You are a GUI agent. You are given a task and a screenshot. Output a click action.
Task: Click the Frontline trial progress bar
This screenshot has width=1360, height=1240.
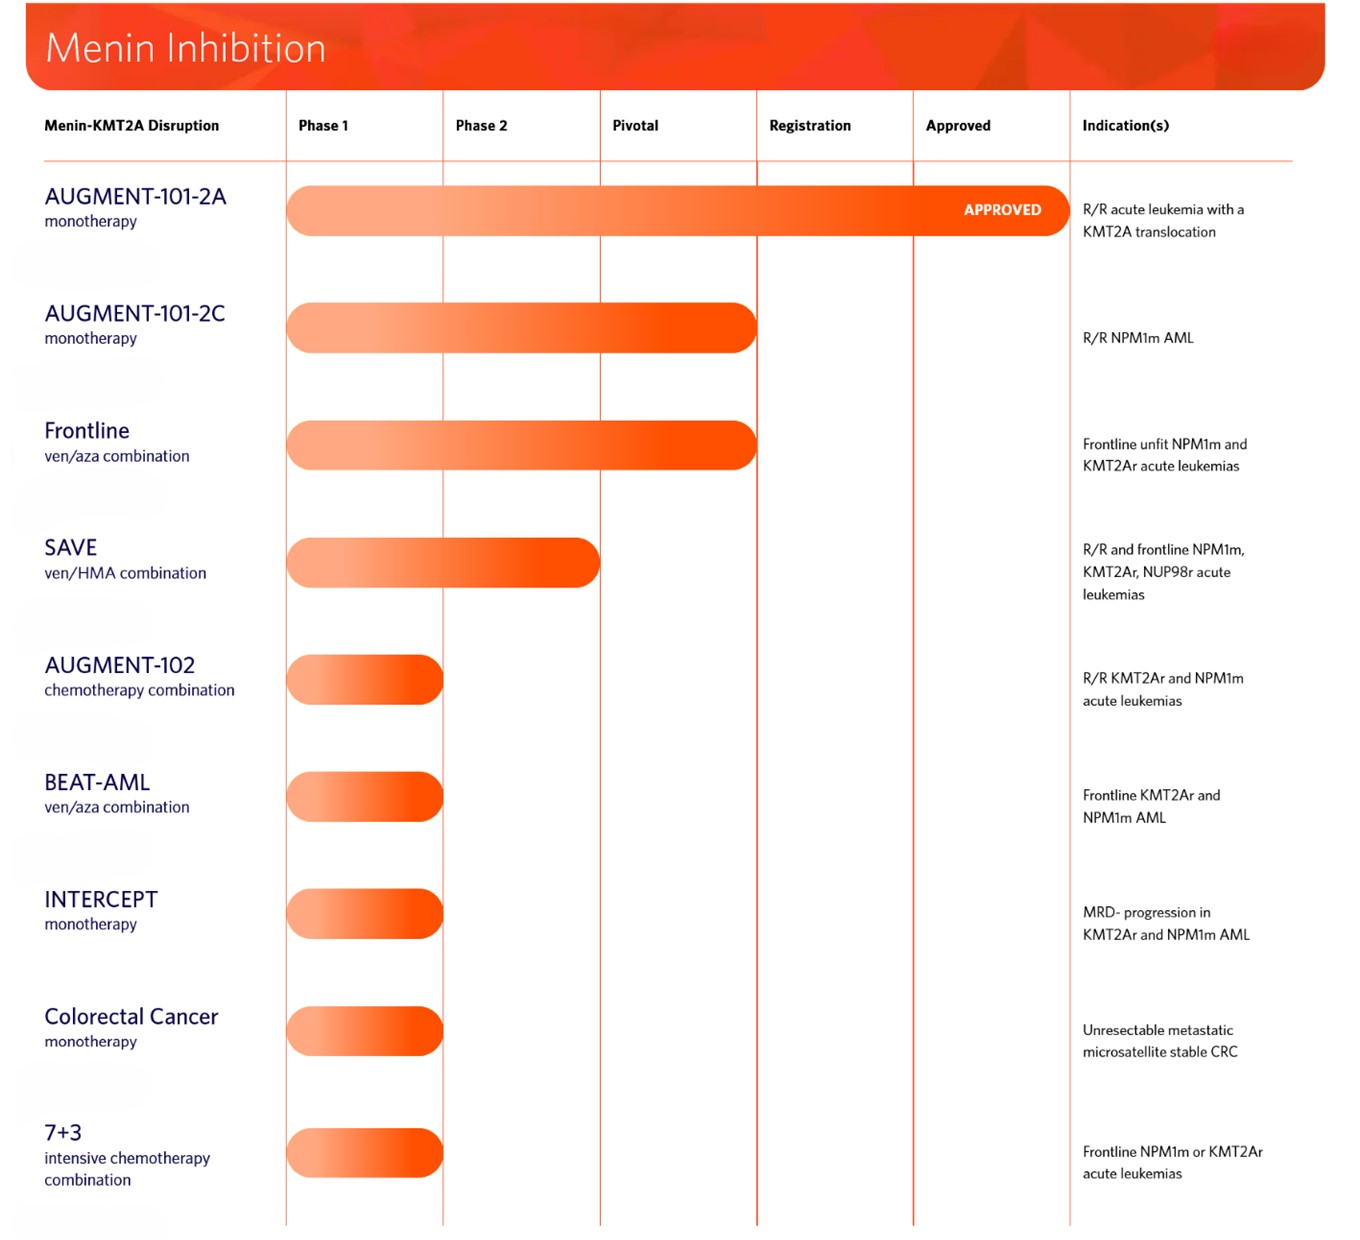pyautogui.click(x=521, y=445)
